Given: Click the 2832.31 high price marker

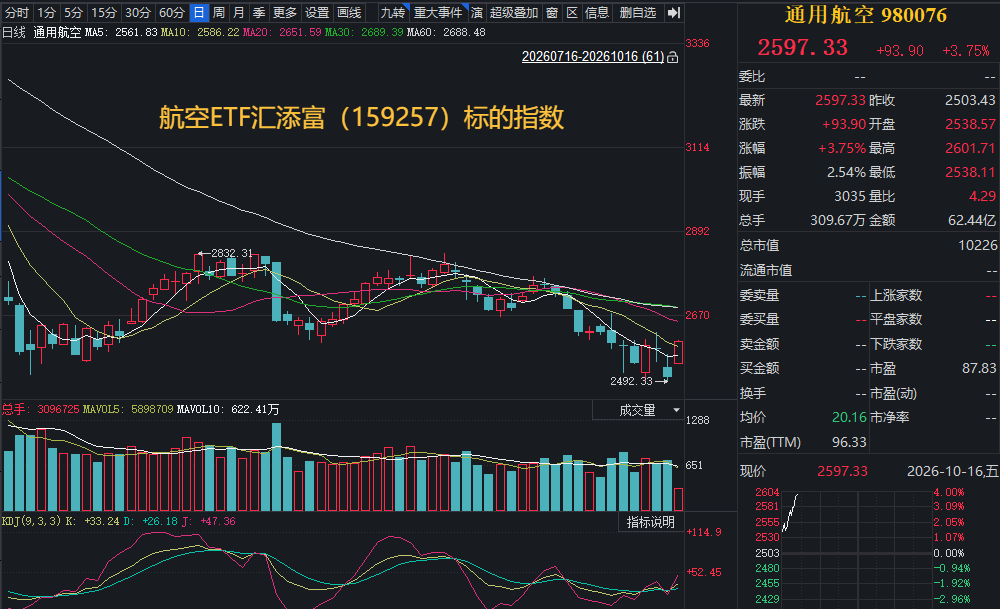Looking at the screenshot, I should coord(232,253).
